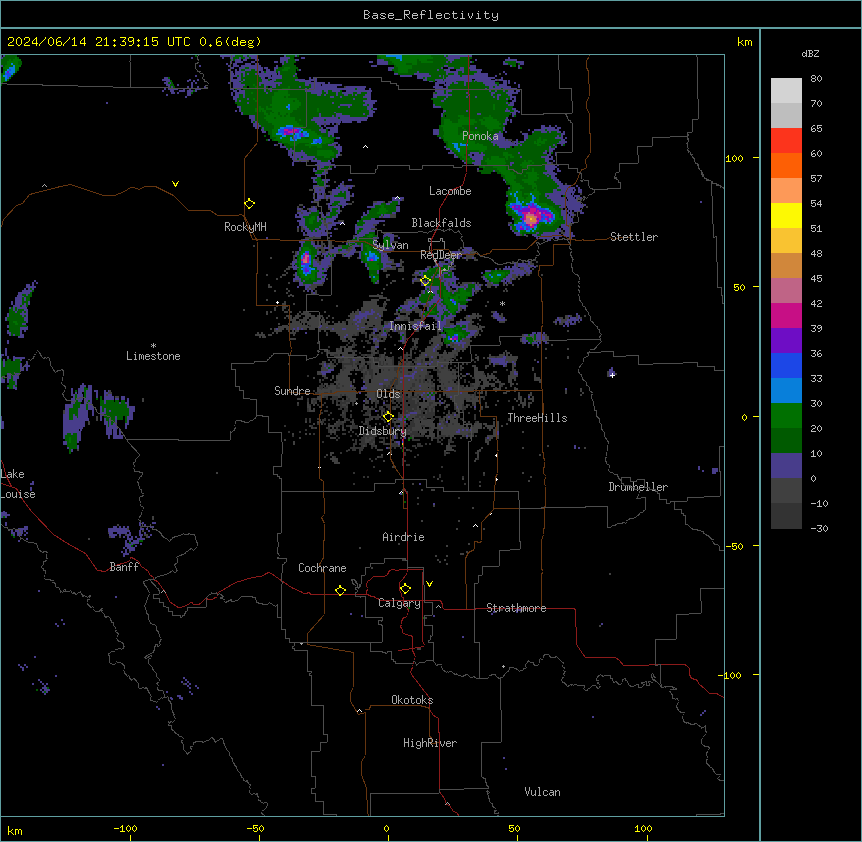Click the Banff label on the map

click(124, 567)
